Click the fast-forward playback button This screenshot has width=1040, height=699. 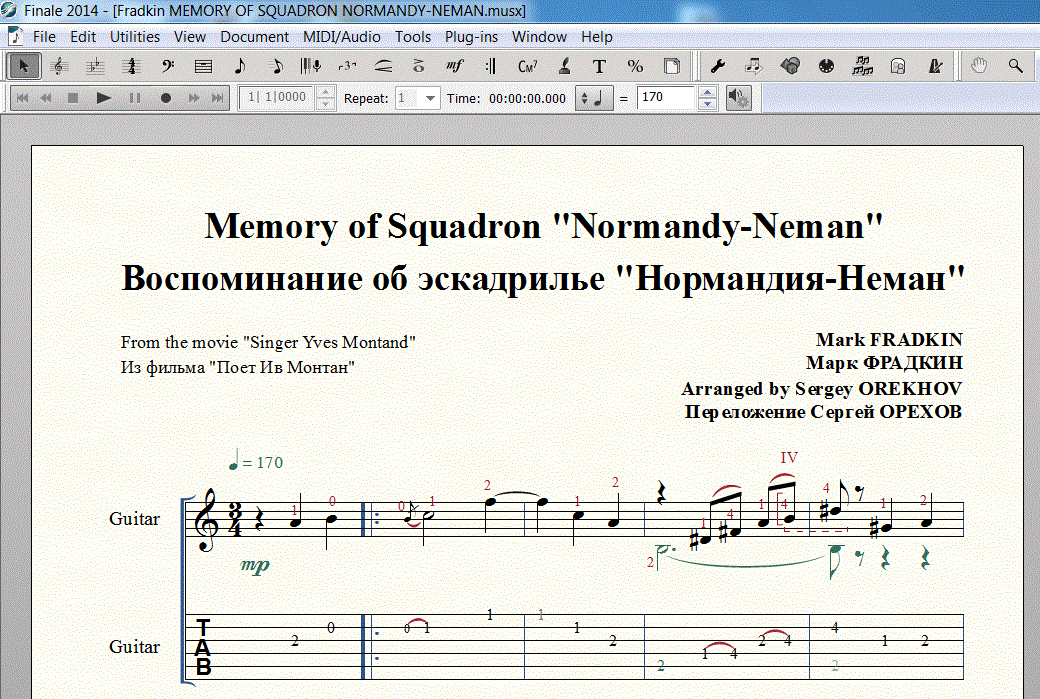(194, 98)
